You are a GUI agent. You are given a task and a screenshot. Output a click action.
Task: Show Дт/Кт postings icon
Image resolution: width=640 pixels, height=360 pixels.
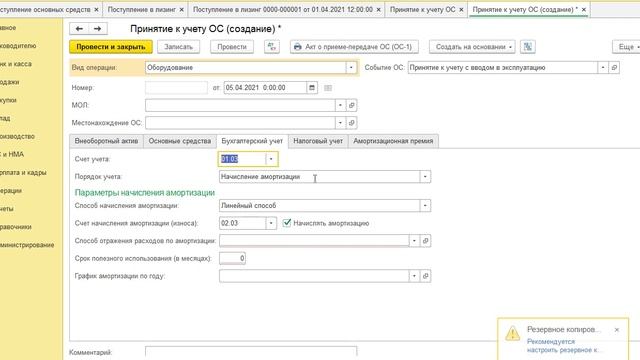[x=272, y=47]
